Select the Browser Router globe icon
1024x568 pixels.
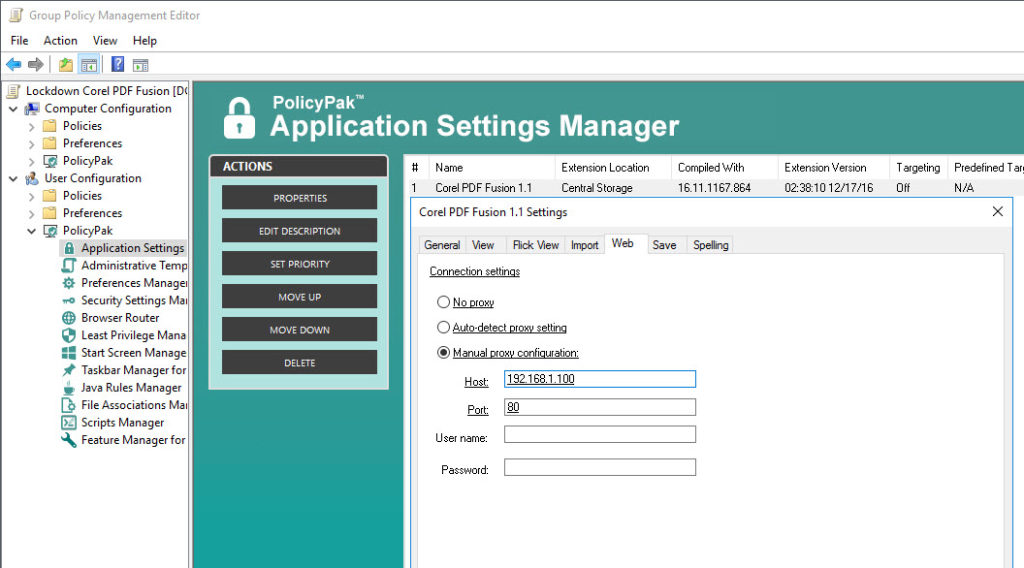click(69, 318)
